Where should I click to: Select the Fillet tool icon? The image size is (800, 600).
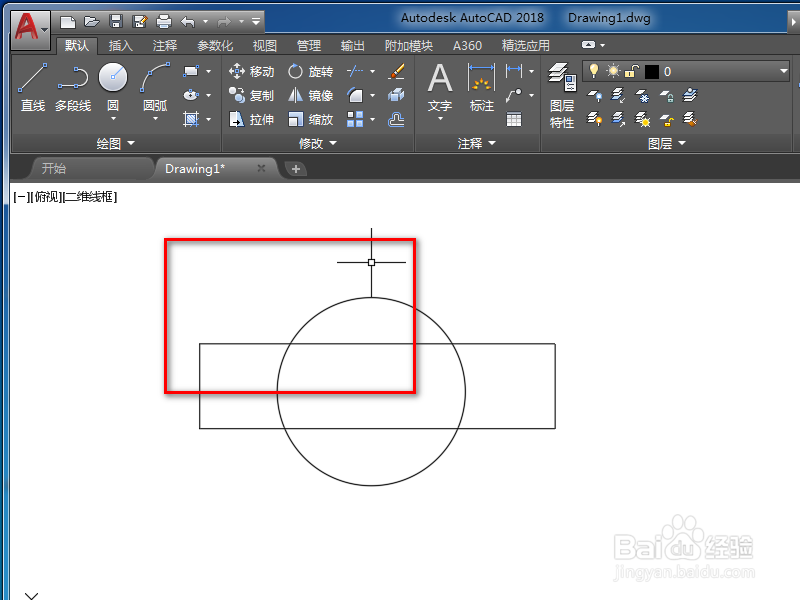tap(355, 95)
